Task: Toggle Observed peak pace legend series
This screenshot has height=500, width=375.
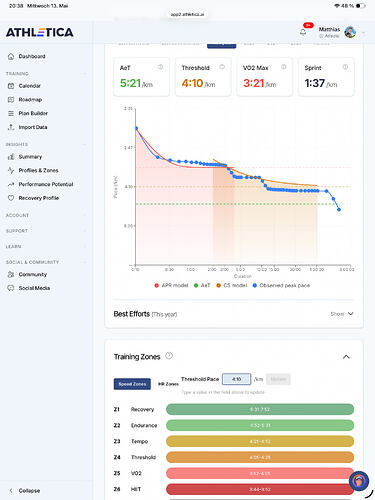Action: (x=281, y=285)
